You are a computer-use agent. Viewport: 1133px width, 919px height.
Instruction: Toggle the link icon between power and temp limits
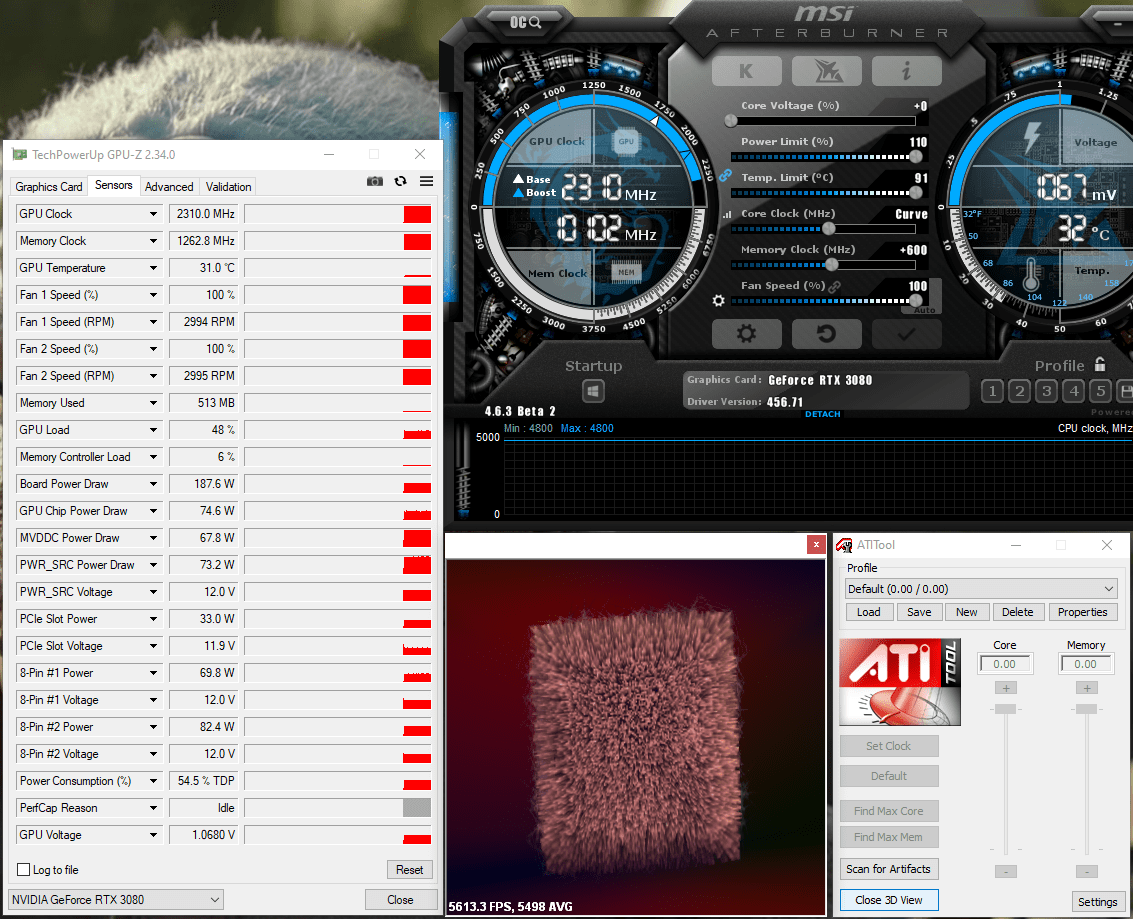725,176
